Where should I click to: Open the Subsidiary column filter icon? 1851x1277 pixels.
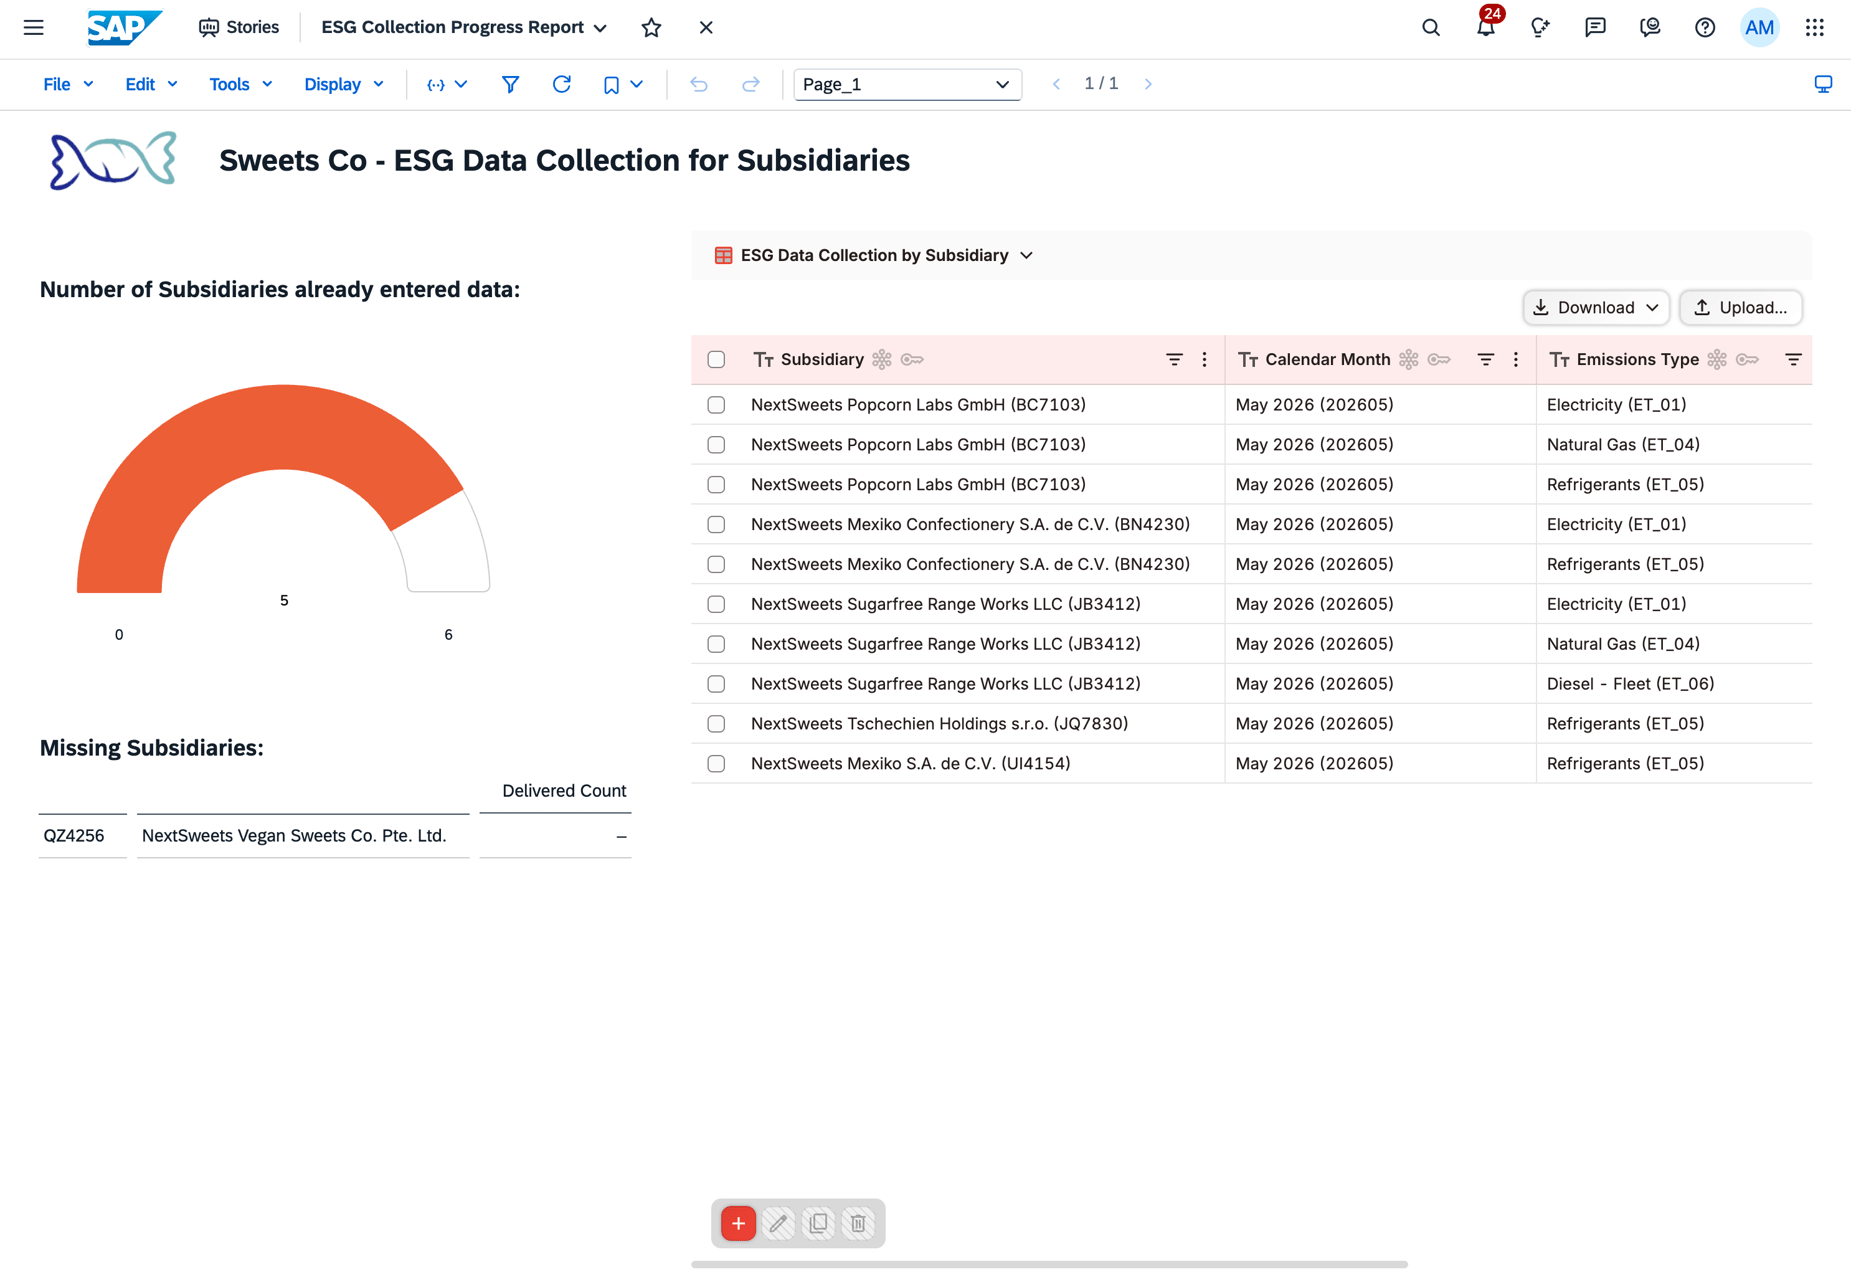[x=1174, y=360]
